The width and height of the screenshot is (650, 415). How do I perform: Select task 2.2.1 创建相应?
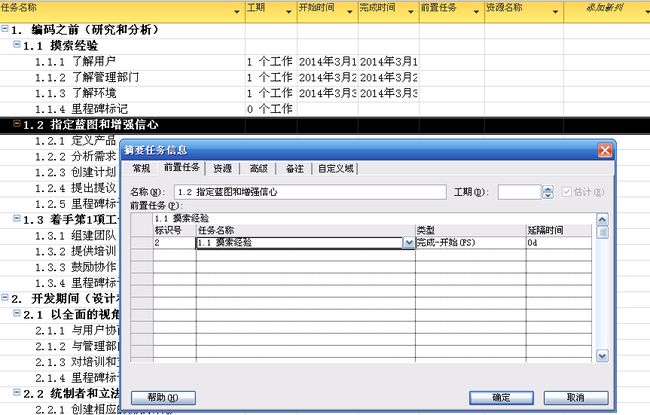(x=77, y=410)
